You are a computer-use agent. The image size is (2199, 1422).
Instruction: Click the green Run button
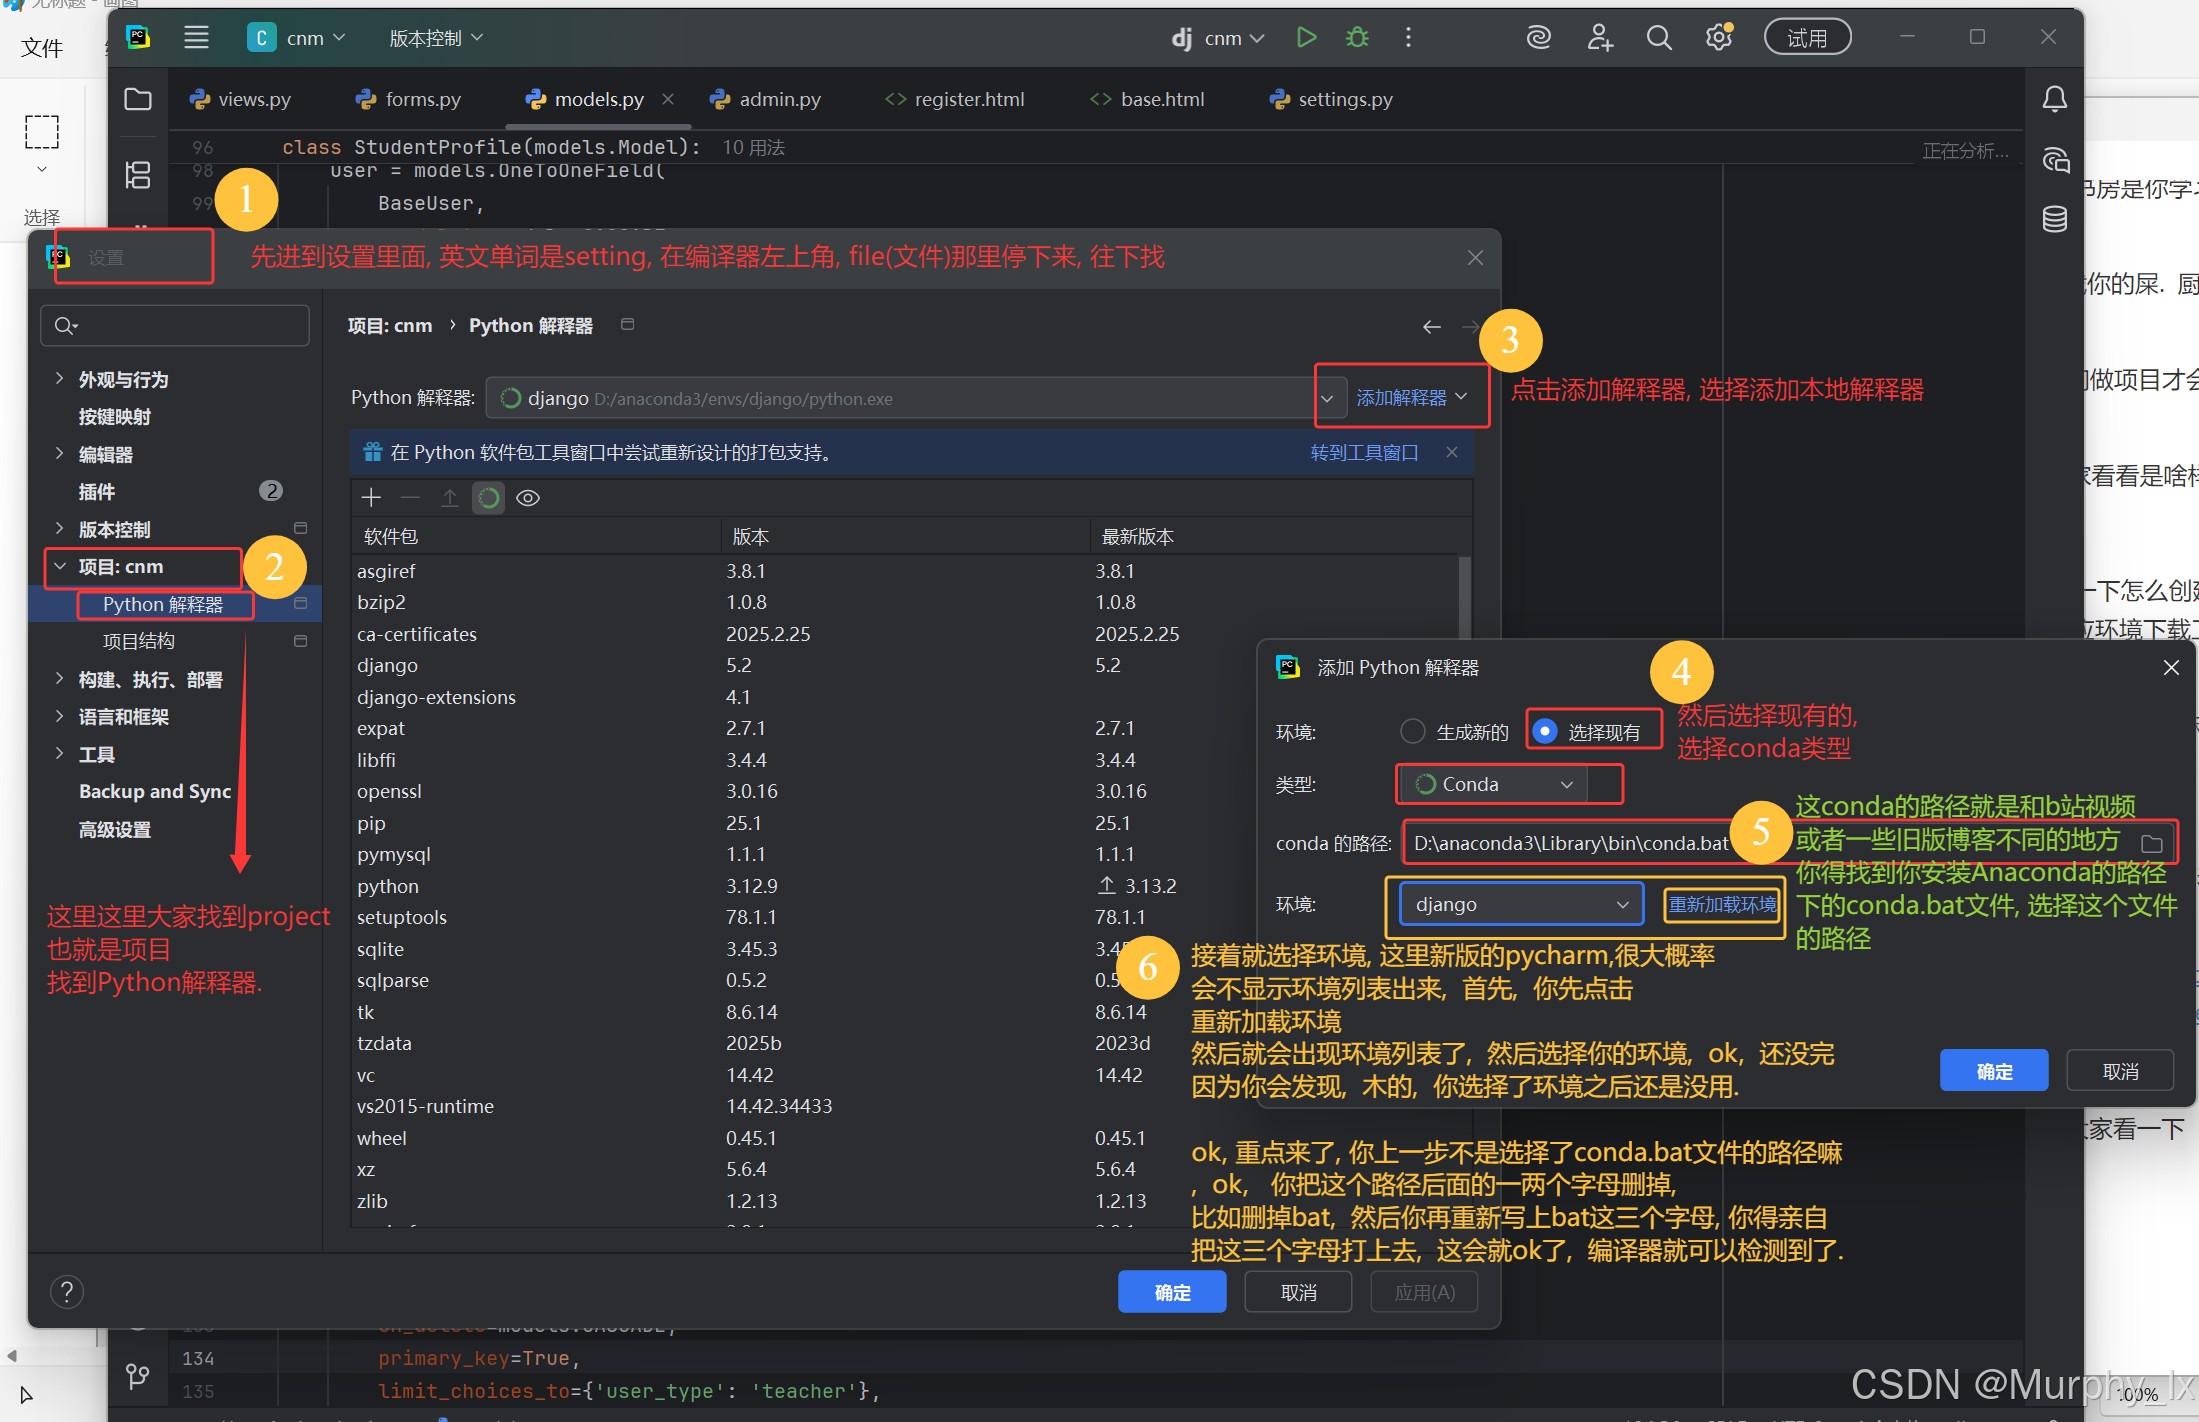[1306, 38]
